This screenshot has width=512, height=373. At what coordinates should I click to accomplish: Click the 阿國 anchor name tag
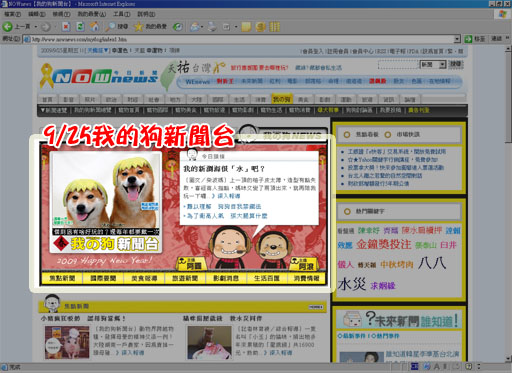click(x=191, y=264)
